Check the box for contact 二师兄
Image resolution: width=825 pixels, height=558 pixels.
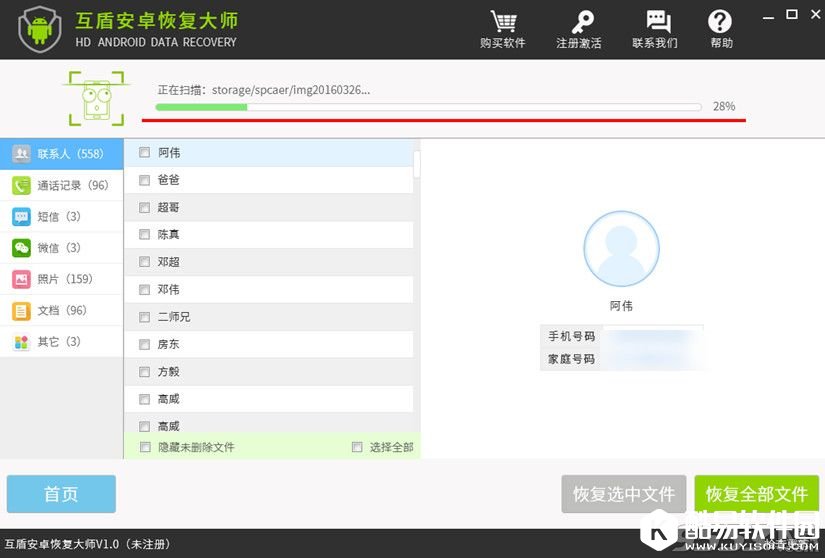(x=144, y=317)
